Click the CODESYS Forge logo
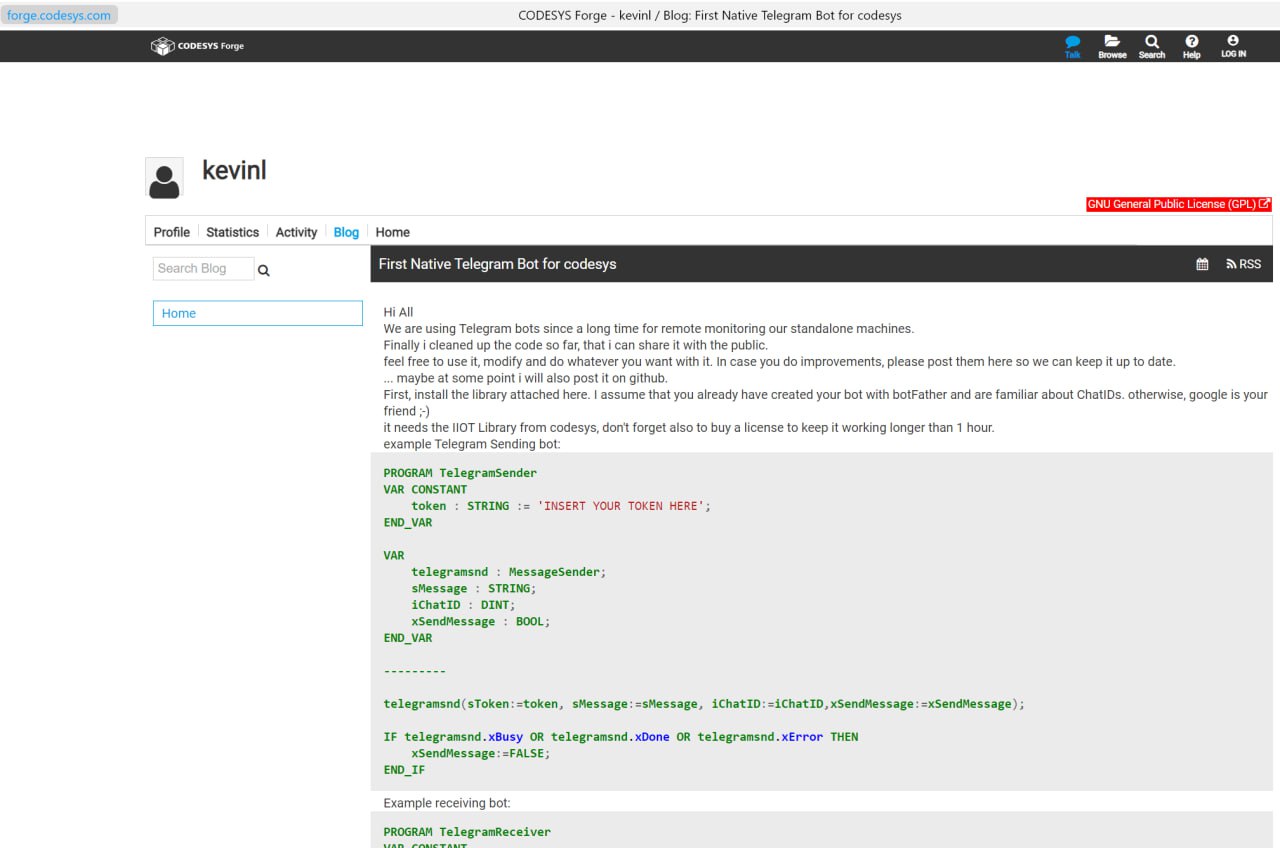The width and height of the screenshot is (1280, 848). point(197,46)
